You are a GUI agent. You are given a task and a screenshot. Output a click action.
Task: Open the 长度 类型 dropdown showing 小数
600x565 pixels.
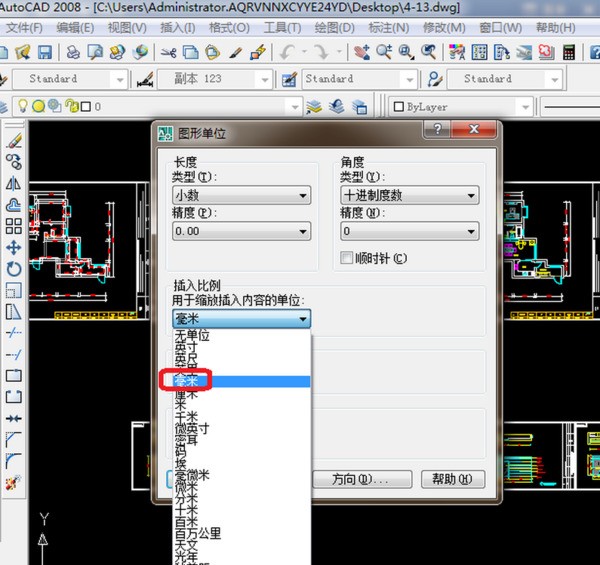pyautogui.click(x=241, y=196)
